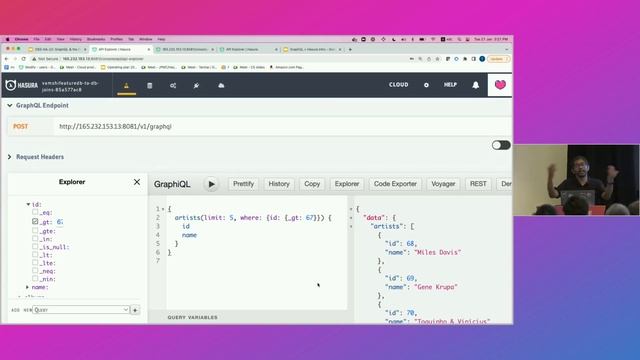
Task: Collapse the id: tree node
Action: click(28, 204)
